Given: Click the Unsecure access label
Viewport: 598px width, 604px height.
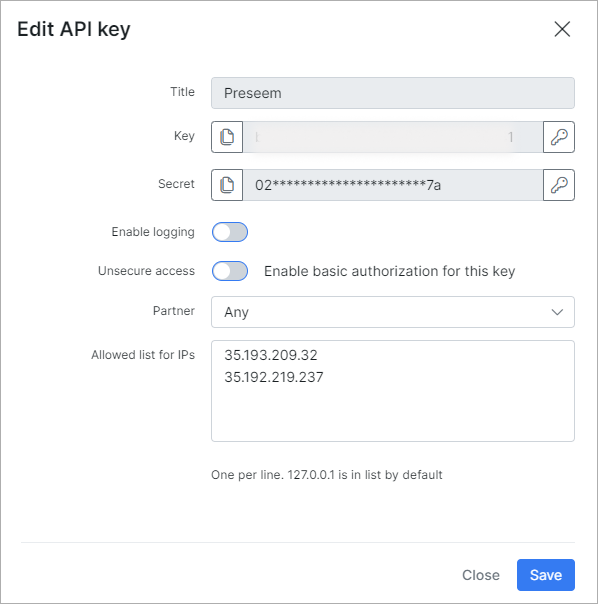Looking at the screenshot, I should click(x=146, y=271).
